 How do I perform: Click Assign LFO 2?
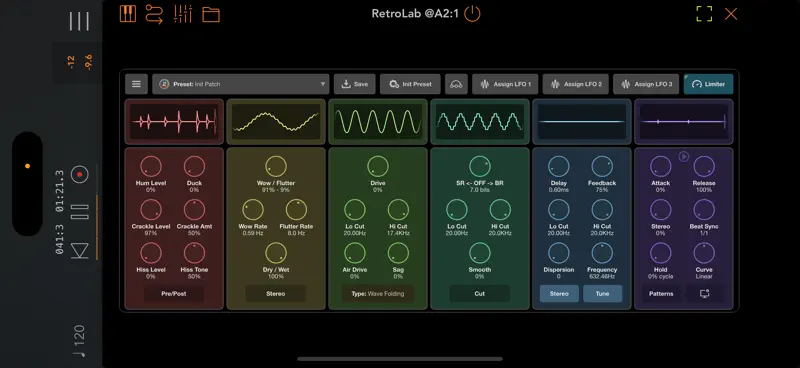(576, 84)
